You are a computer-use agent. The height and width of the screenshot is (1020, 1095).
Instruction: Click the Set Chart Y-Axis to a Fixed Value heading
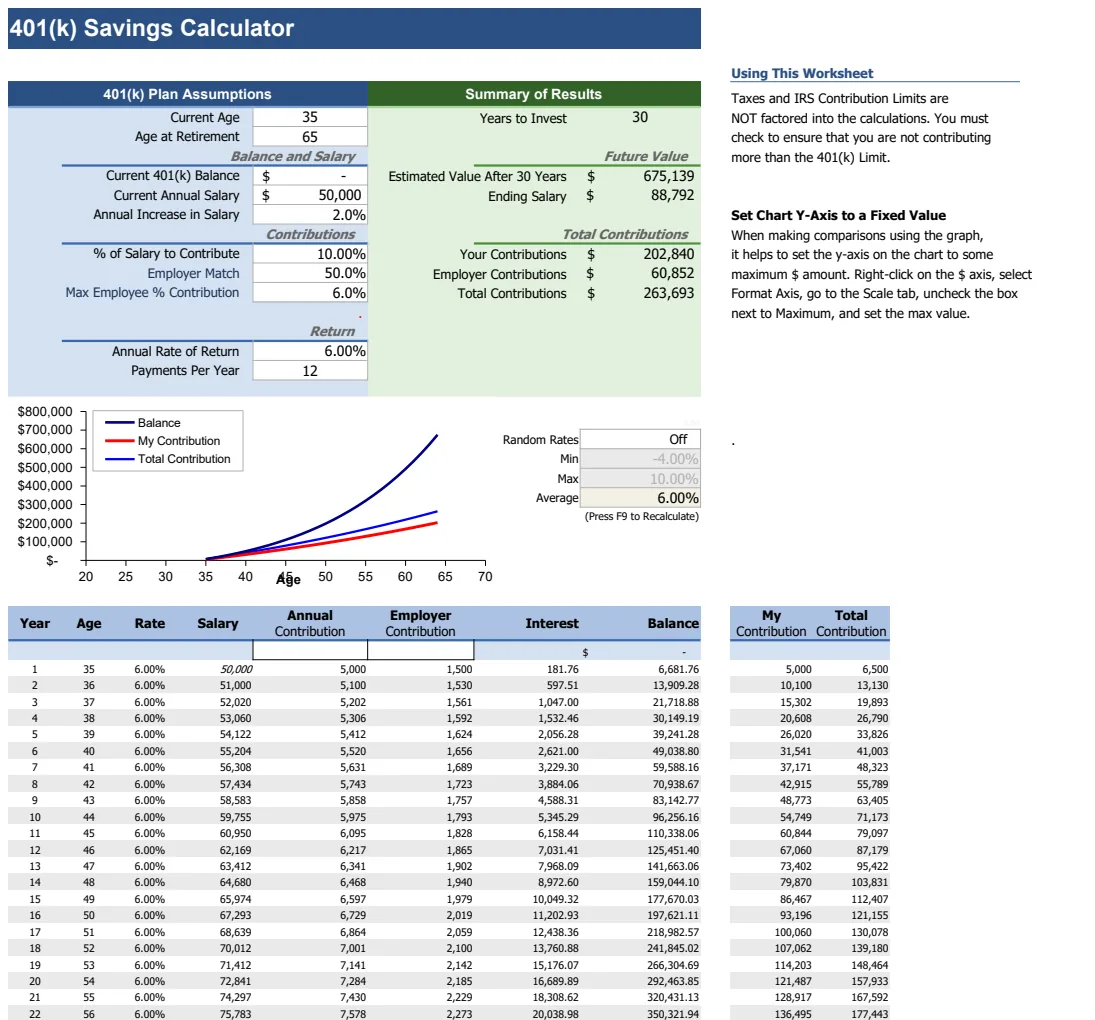click(838, 216)
